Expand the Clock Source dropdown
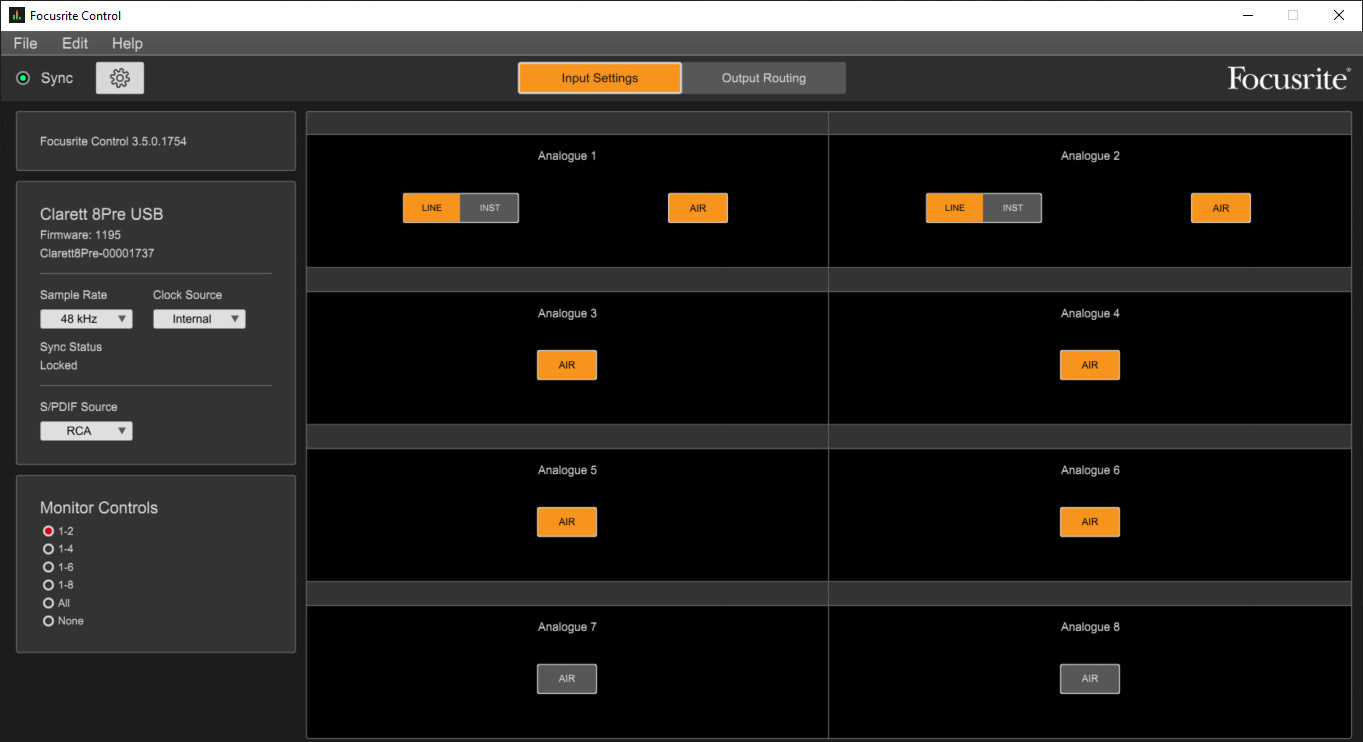 (x=199, y=319)
